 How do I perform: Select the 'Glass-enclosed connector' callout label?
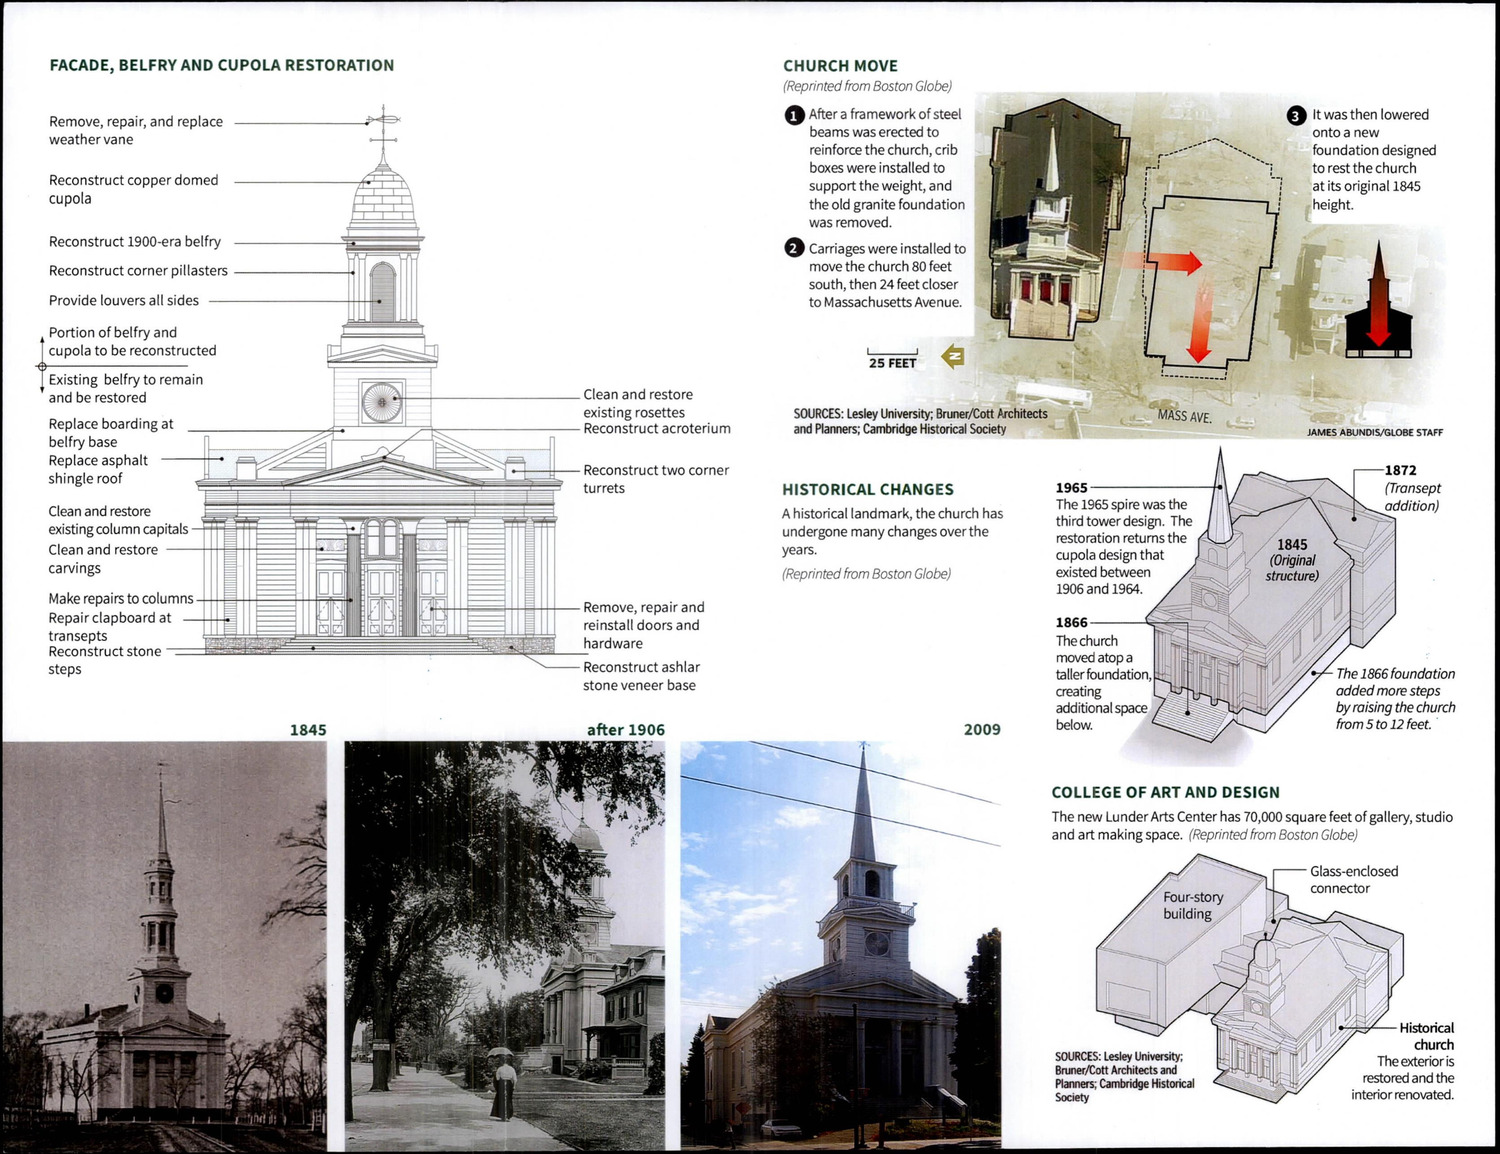1354,880
